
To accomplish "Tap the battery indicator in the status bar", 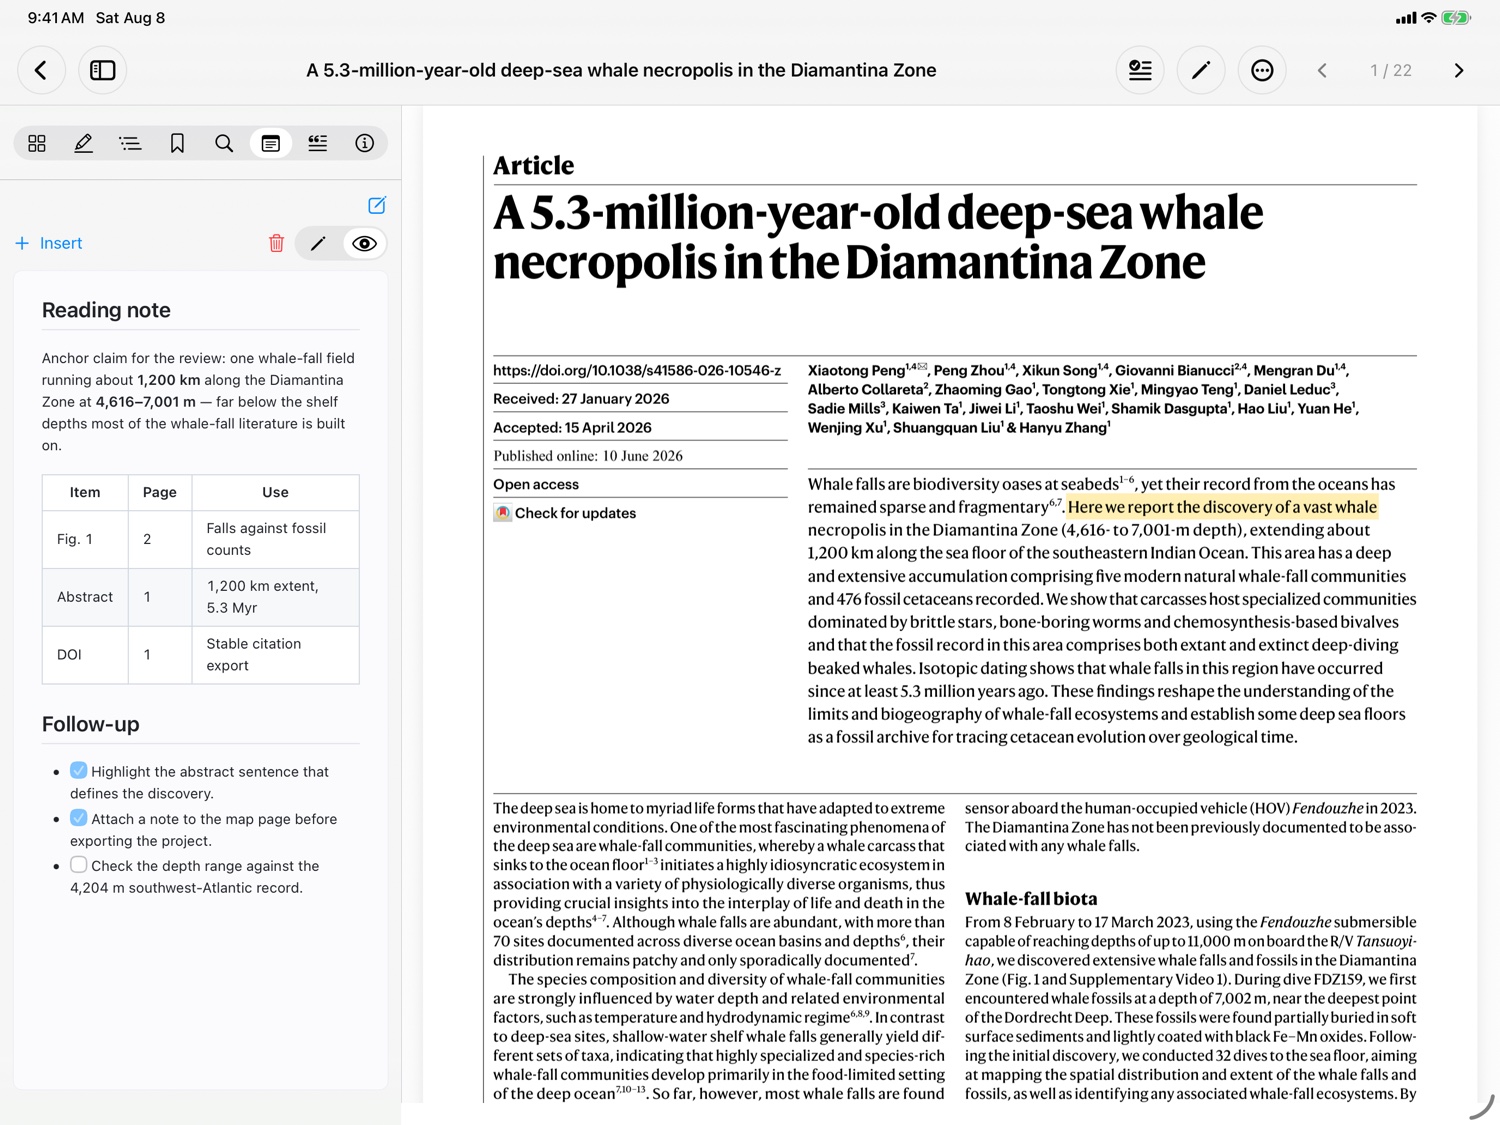I will coord(1456,17).
